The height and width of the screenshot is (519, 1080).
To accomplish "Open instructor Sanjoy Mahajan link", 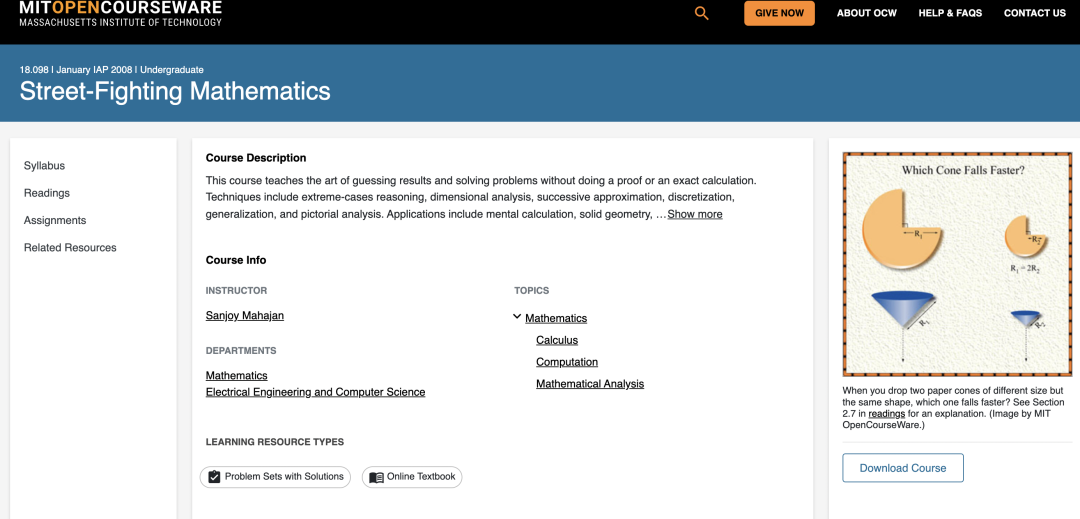I will (x=245, y=316).
